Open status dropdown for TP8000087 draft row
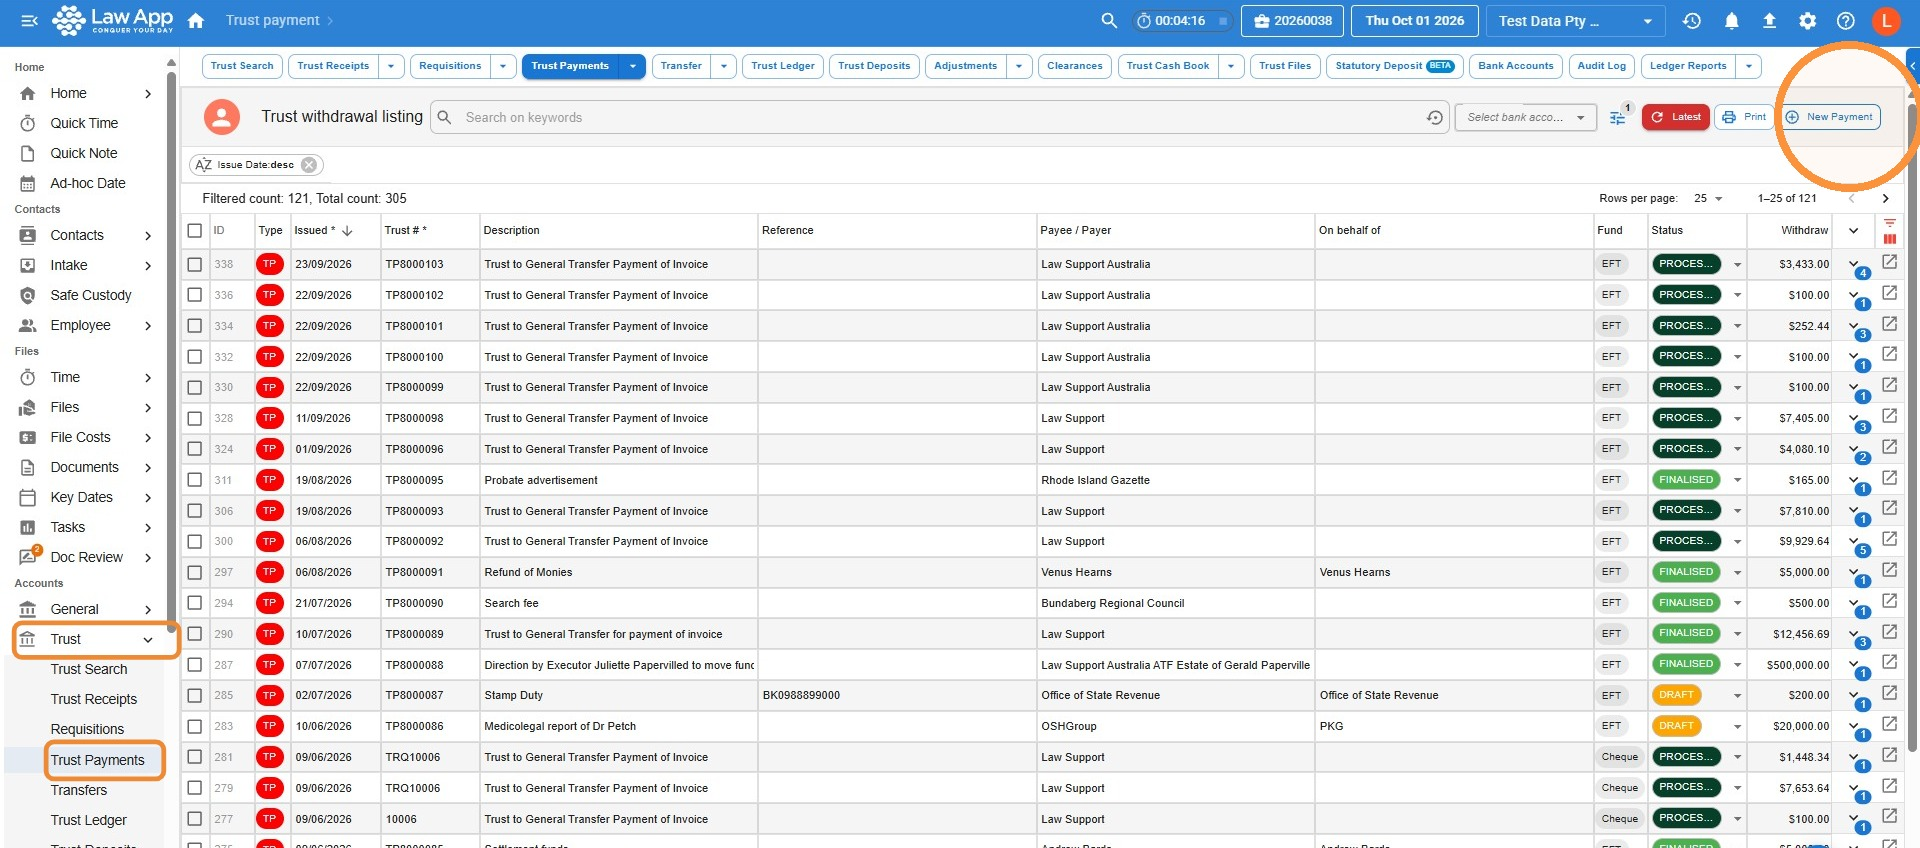Viewport: 1920px width, 848px height. [x=1737, y=696]
